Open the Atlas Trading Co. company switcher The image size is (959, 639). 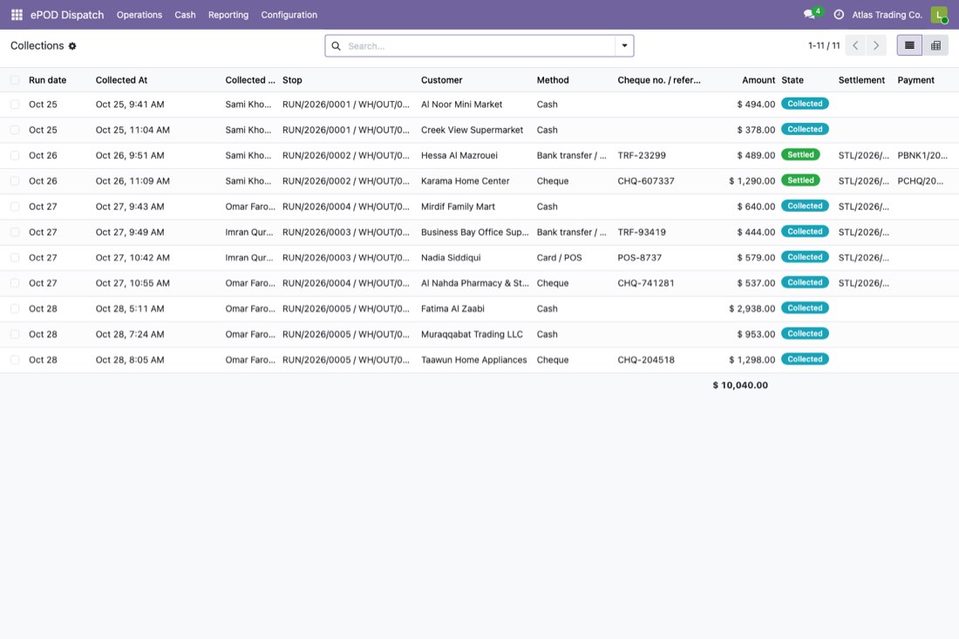click(x=887, y=15)
